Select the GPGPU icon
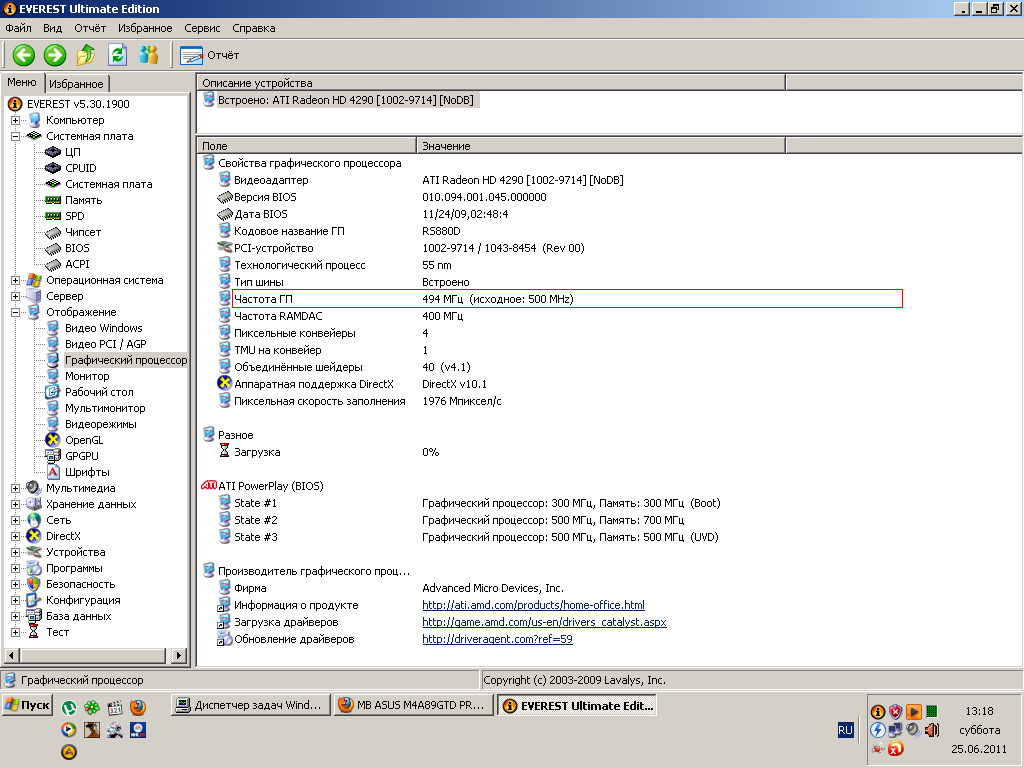1024x768 pixels. pyautogui.click(x=53, y=456)
